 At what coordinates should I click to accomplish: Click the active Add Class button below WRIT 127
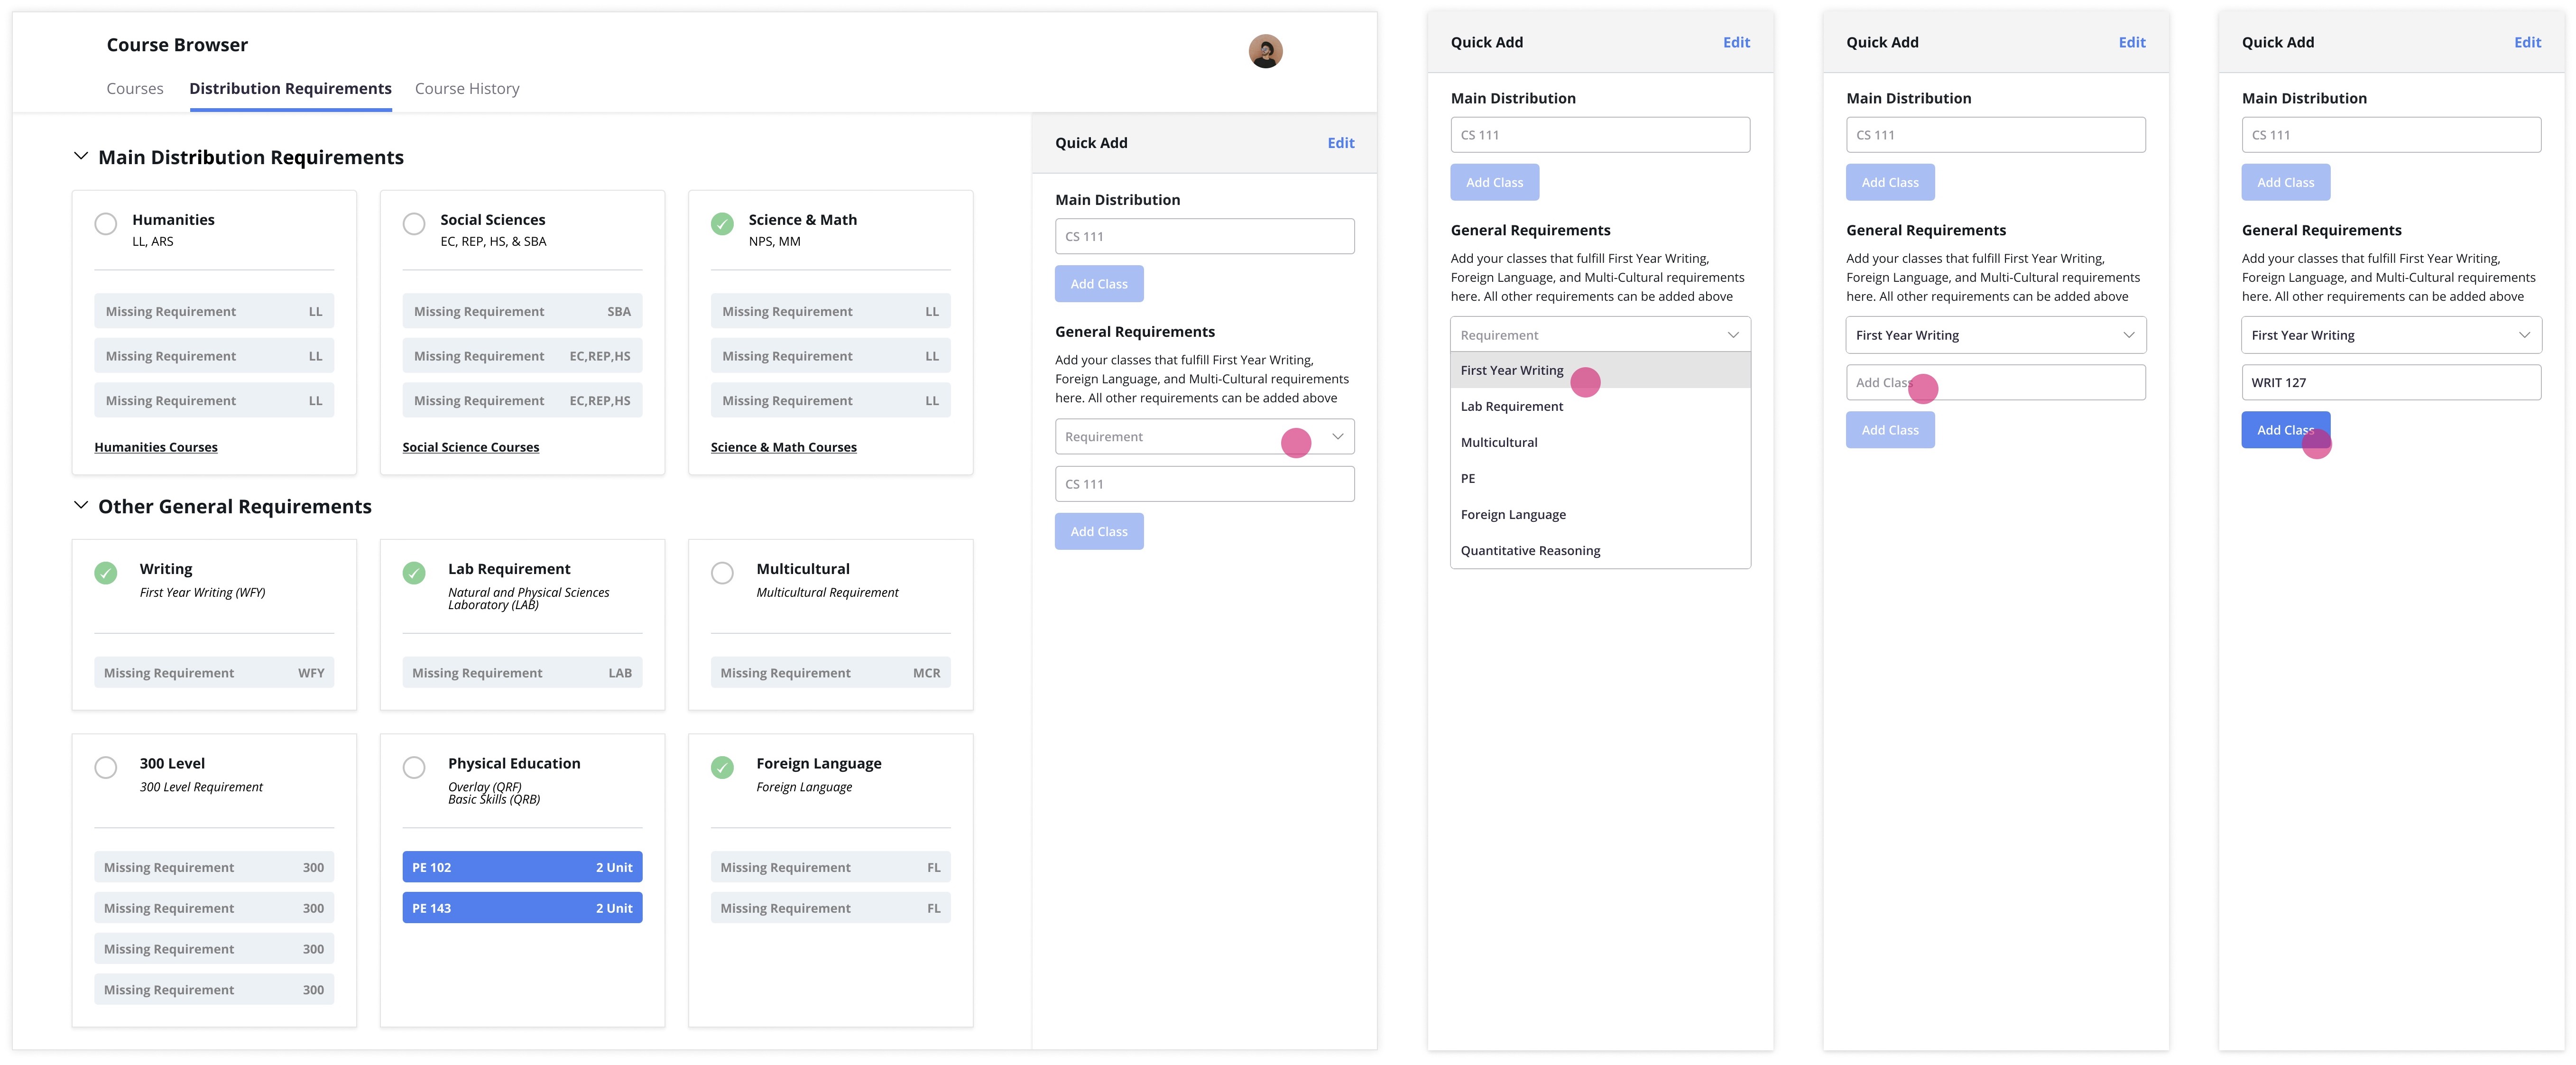[2286, 430]
